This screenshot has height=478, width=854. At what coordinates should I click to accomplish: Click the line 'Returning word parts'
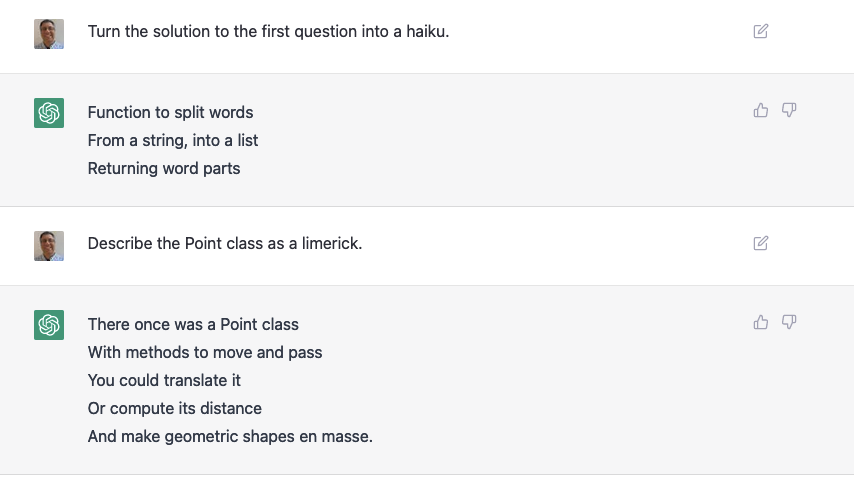pos(164,168)
